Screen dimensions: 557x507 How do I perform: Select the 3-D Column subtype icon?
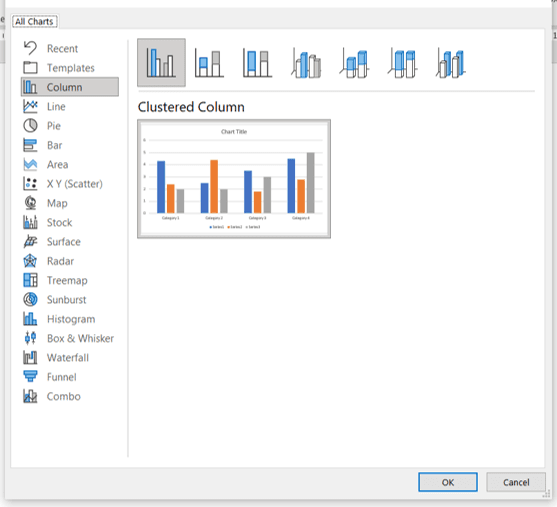[x=451, y=63]
